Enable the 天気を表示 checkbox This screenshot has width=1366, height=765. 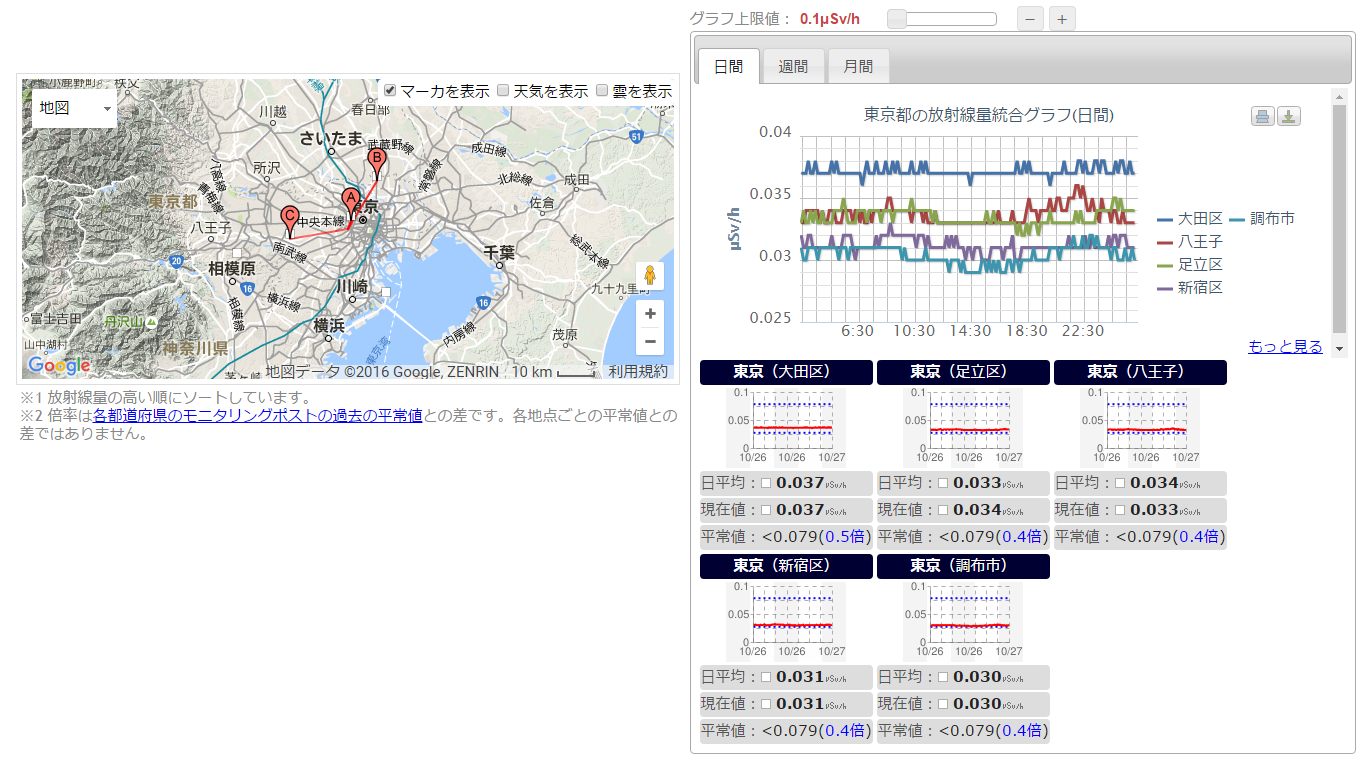[x=504, y=91]
